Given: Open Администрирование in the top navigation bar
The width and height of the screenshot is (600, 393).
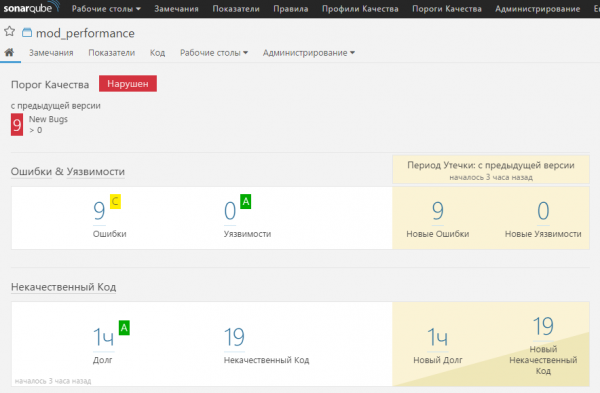Looking at the screenshot, I should click(537, 9).
